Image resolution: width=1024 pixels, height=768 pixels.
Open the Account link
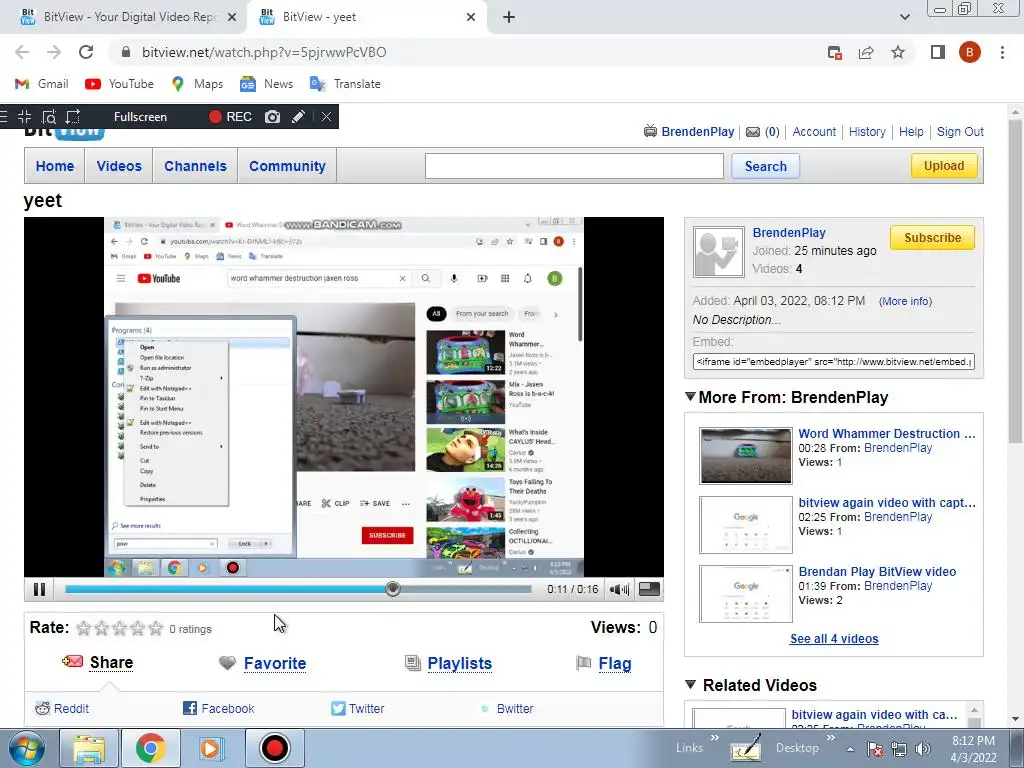click(814, 131)
